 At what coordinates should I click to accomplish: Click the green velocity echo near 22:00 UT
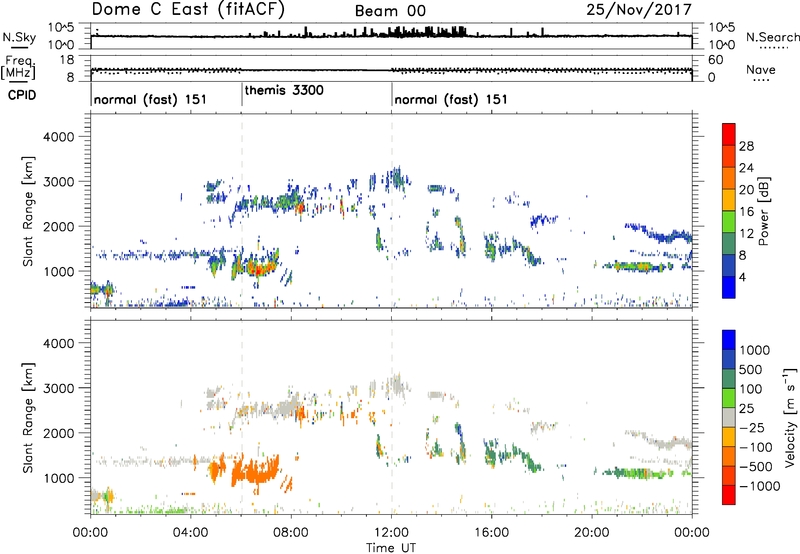[x=635, y=473]
